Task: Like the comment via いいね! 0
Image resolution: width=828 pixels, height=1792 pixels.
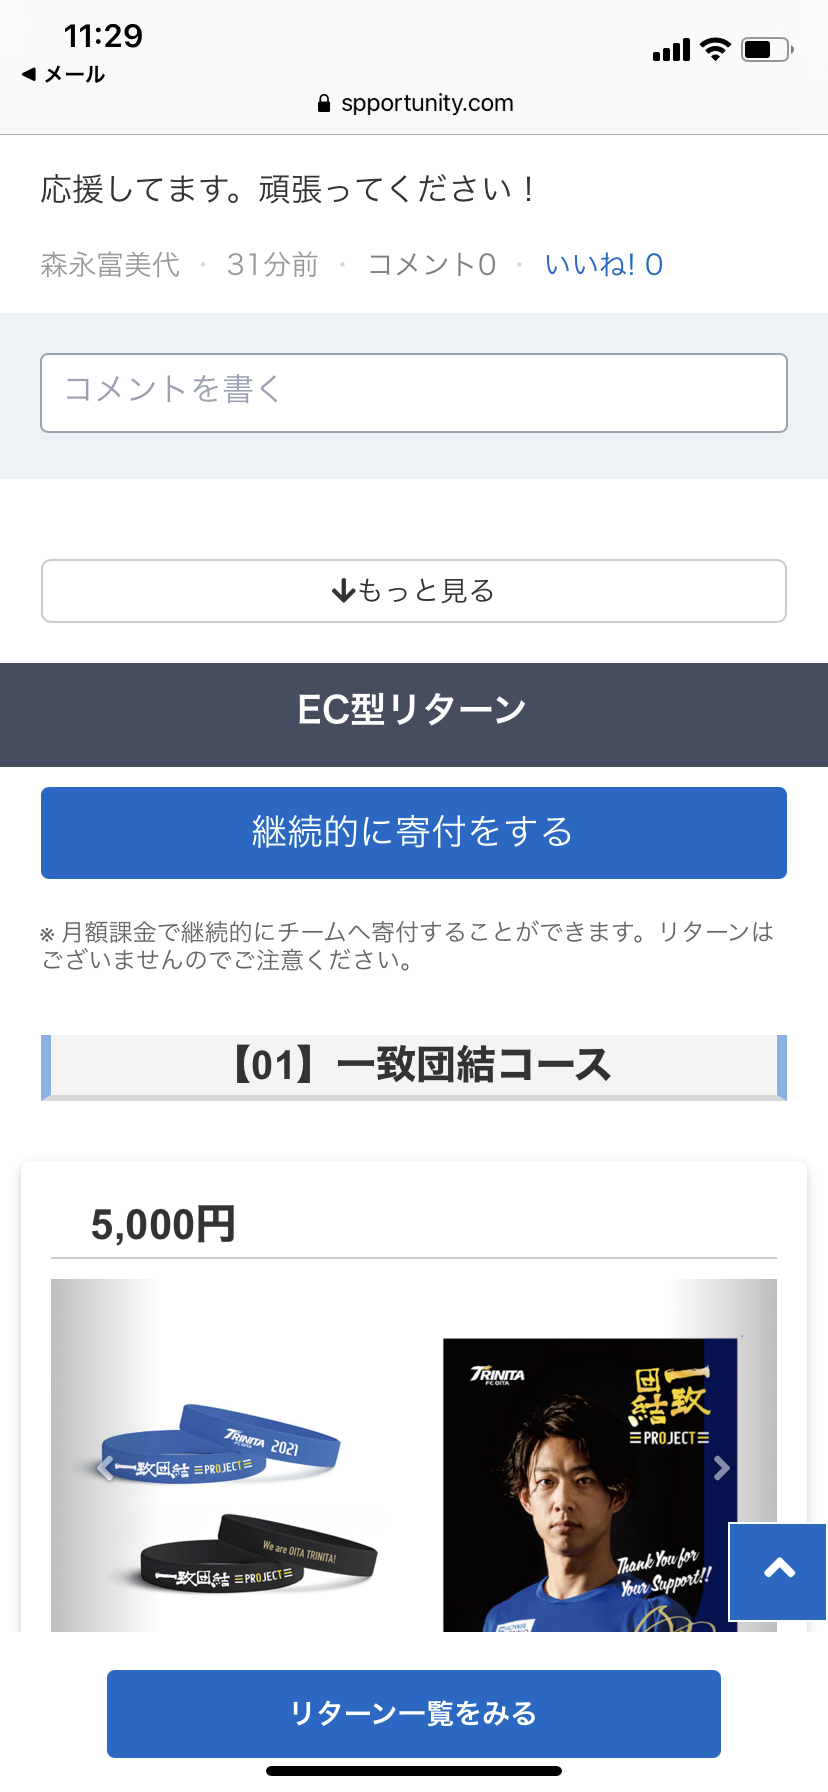Action: pyautogui.click(x=603, y=264)
